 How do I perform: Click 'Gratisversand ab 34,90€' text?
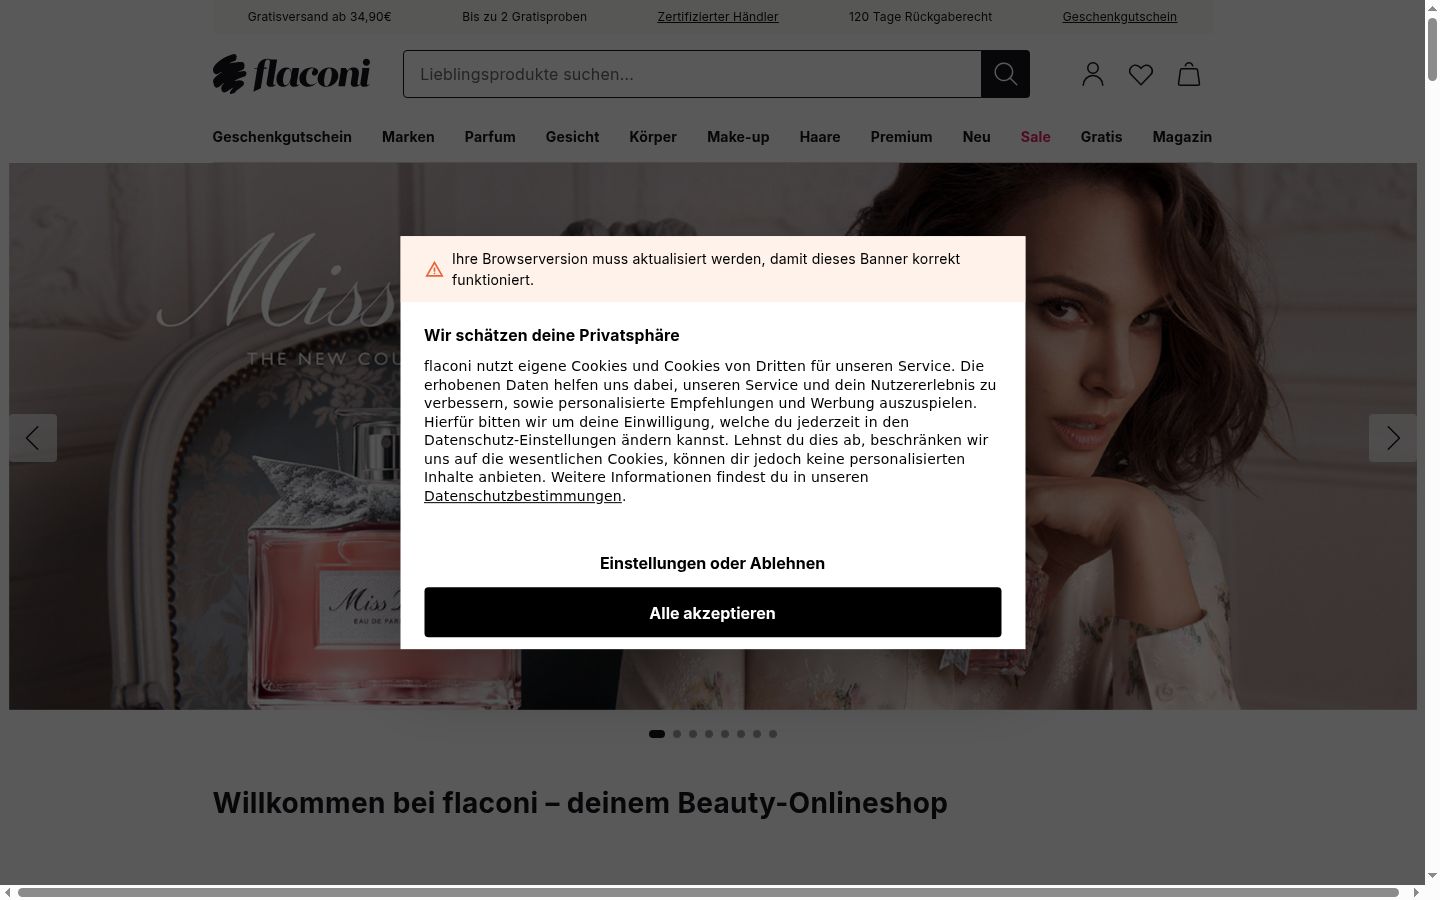tap(320, 17)
